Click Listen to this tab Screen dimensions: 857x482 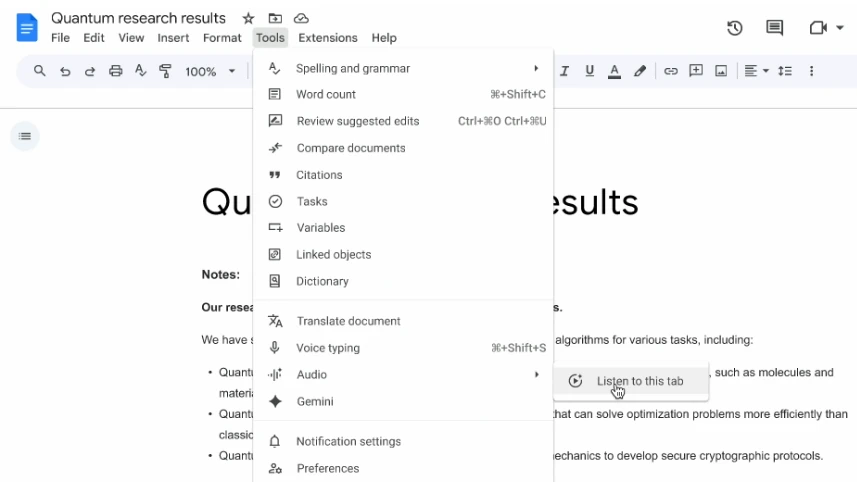coord(639,381)
